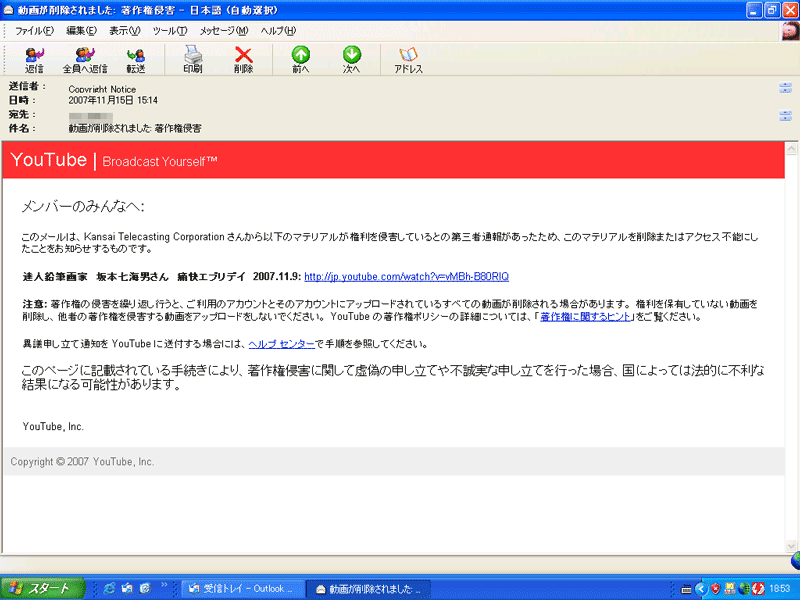Delete the message with the red 削除 icon
The height and width of the screenshot is (600, 800).
243,60
